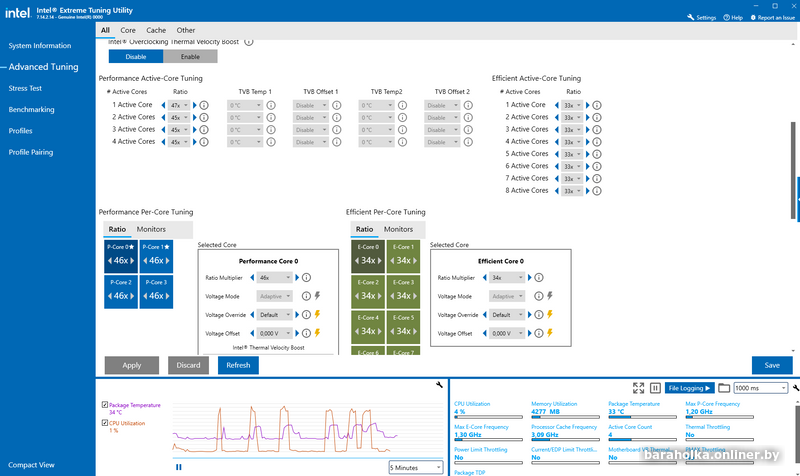The image size is (800, 476).
Task: Show info for 1 Active Core performance ratio
Action: 204,105
